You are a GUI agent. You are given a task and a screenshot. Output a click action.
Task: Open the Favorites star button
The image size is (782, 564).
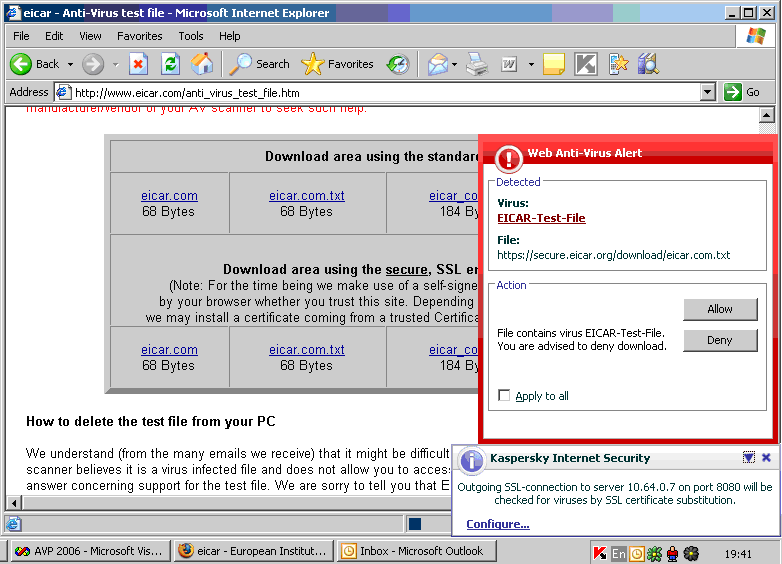coord(337,64)
